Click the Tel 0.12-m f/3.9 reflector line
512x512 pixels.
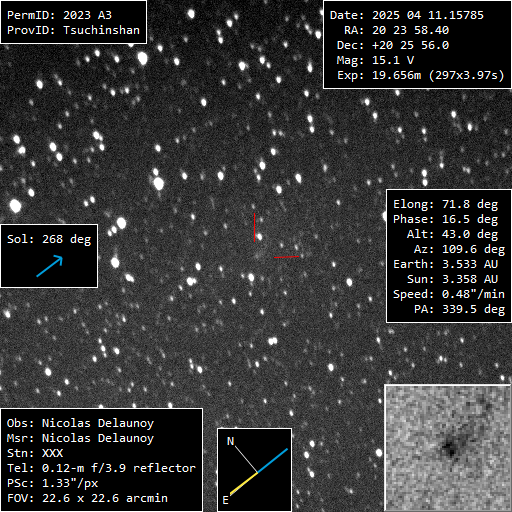[101, 468]
